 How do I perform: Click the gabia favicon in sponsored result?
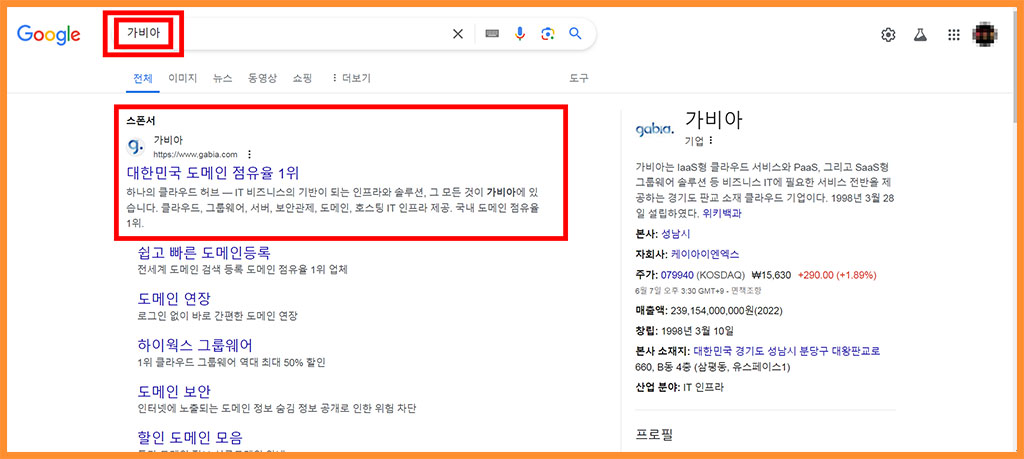coord(136,146)
